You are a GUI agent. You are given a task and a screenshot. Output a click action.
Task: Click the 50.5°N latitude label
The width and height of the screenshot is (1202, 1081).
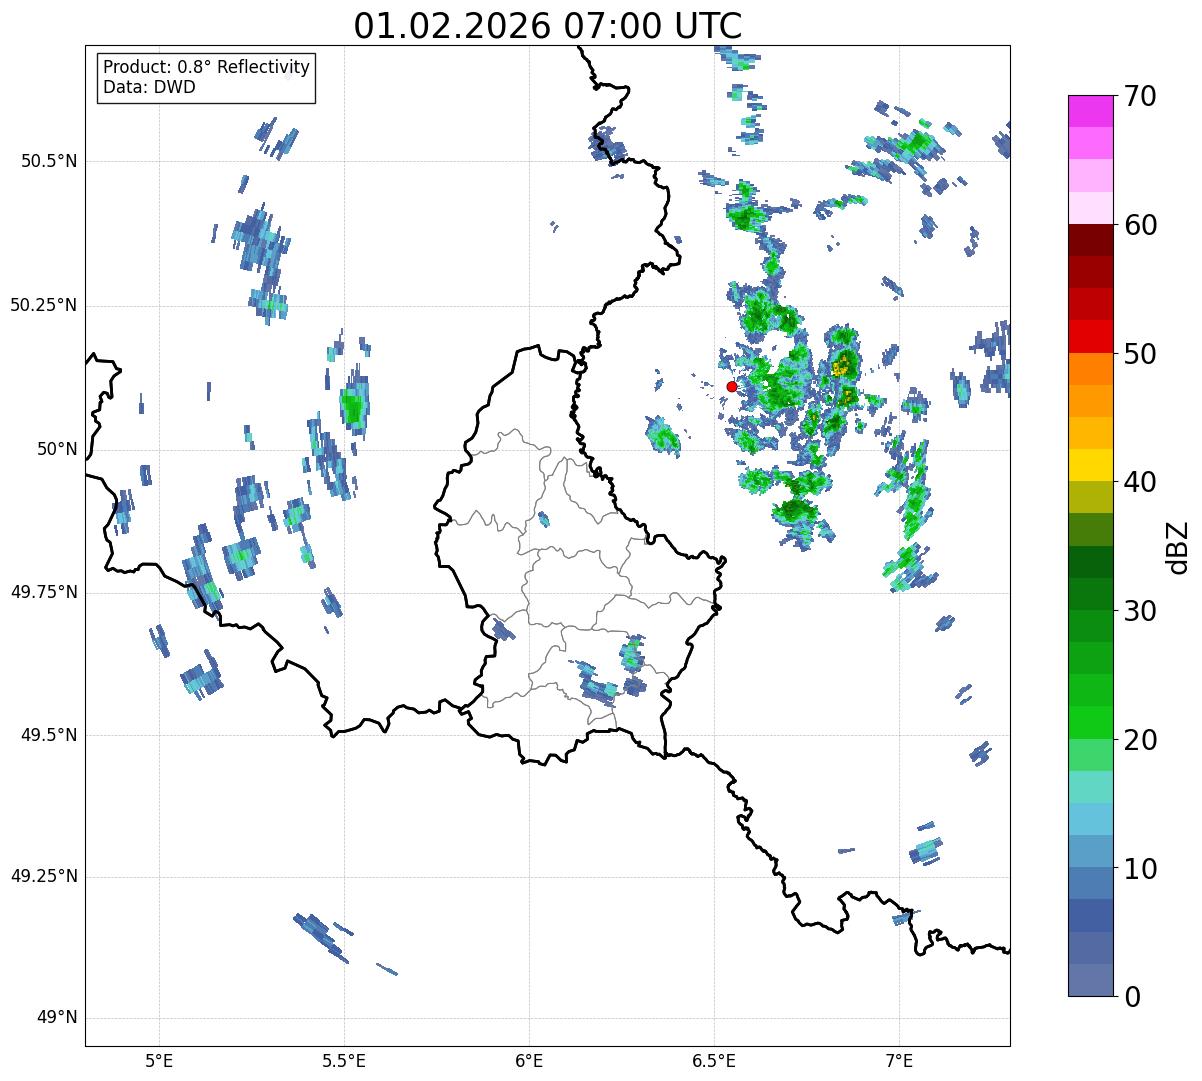[x=48, y=161]
